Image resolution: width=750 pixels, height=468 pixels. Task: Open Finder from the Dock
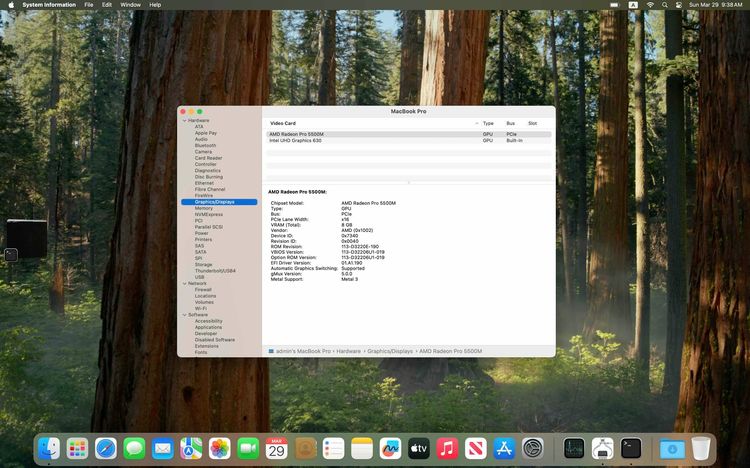[x=49, y=449]
